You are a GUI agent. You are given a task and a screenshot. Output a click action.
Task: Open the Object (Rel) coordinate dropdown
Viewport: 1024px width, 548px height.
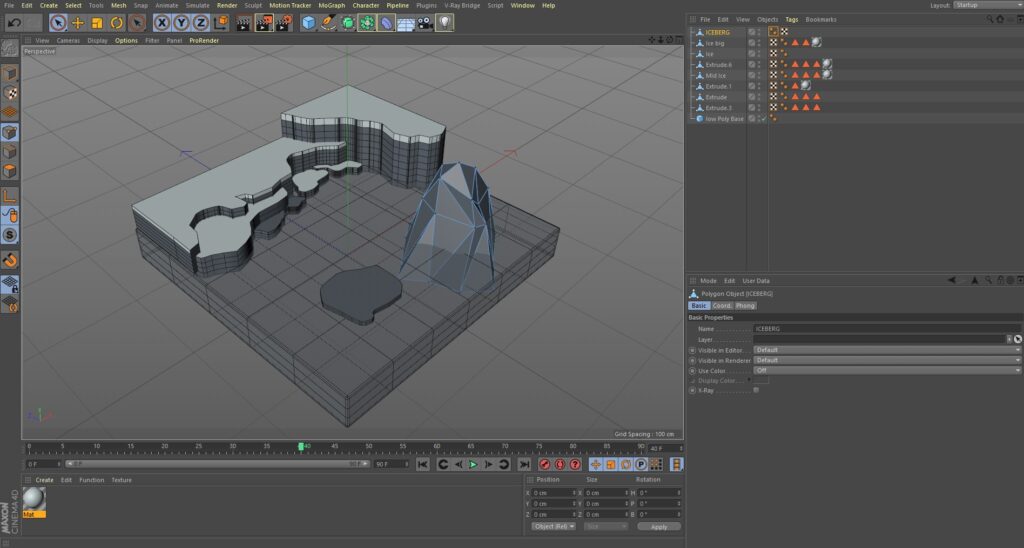pyautogui.click(x=554, y=526)
